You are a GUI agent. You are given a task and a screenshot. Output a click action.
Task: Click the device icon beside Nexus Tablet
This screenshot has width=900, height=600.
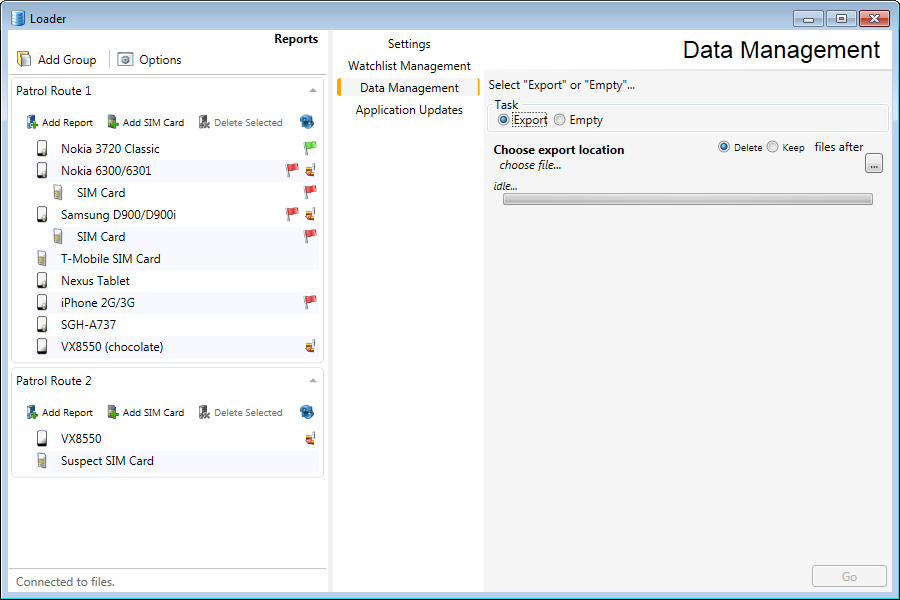[42, 280]
